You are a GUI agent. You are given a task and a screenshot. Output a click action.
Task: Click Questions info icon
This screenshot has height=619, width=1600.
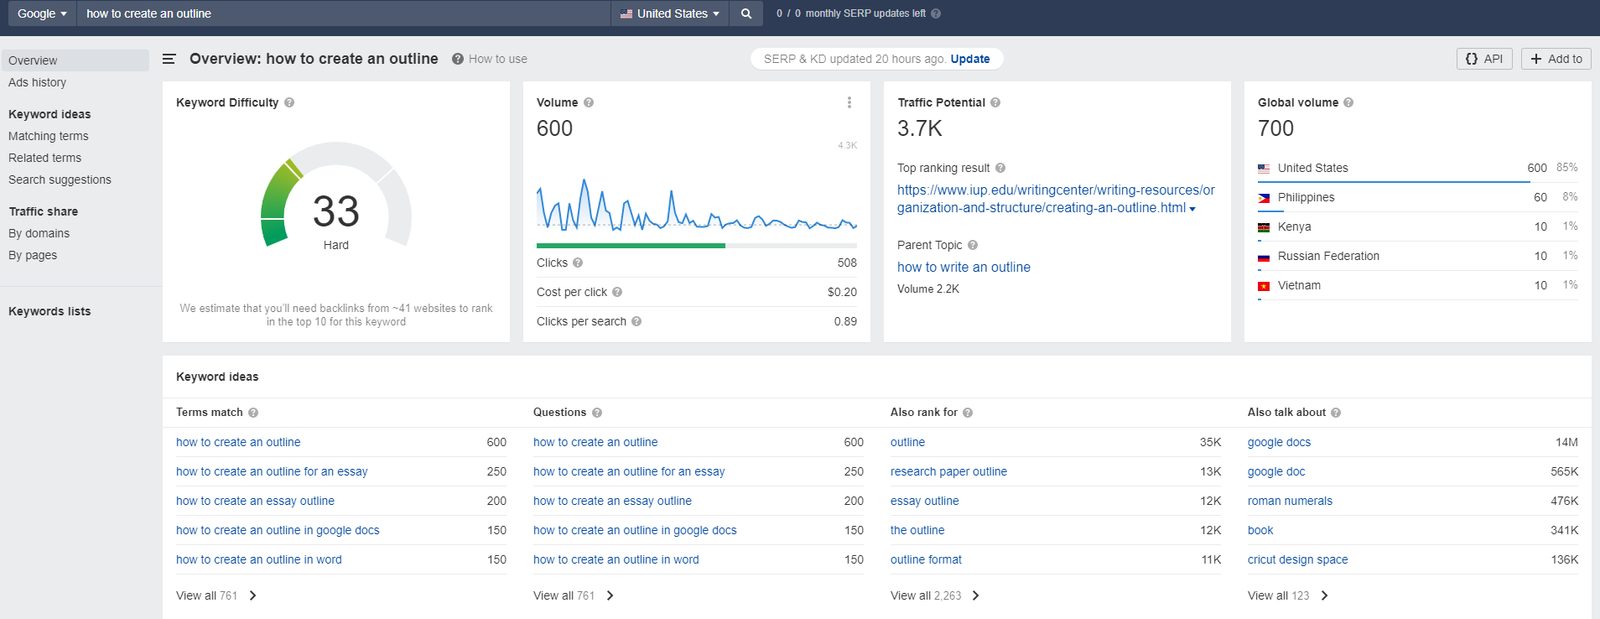[597, 412]
